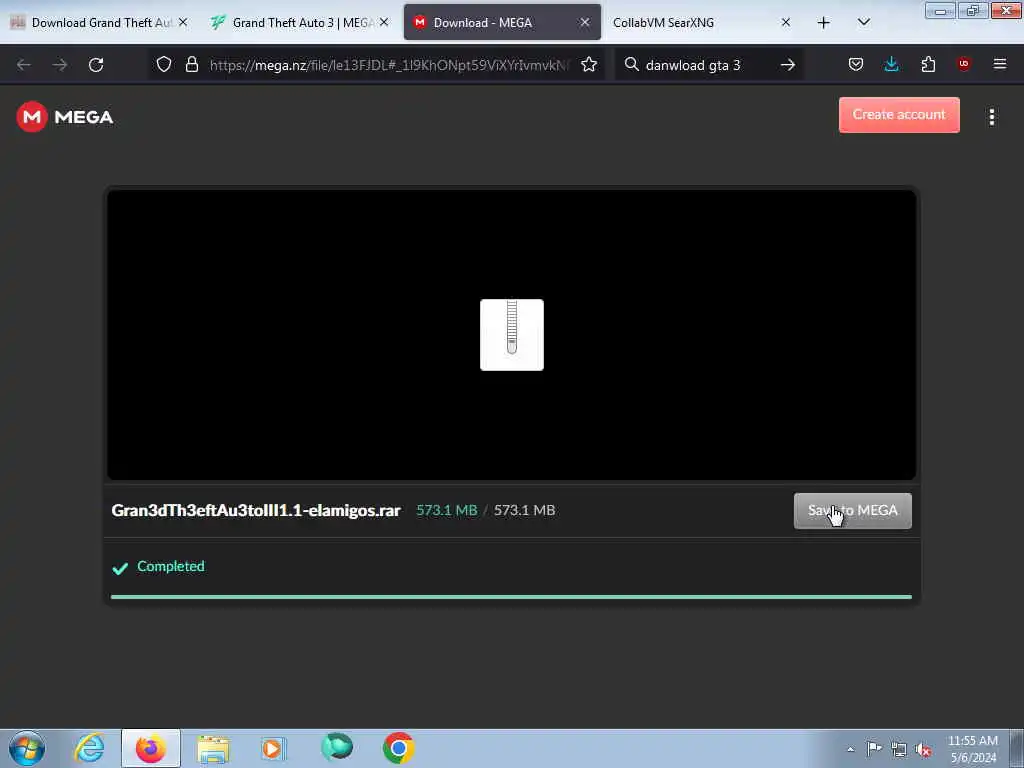Expand the list all tabs dropdown

click(x=863, y=23)
